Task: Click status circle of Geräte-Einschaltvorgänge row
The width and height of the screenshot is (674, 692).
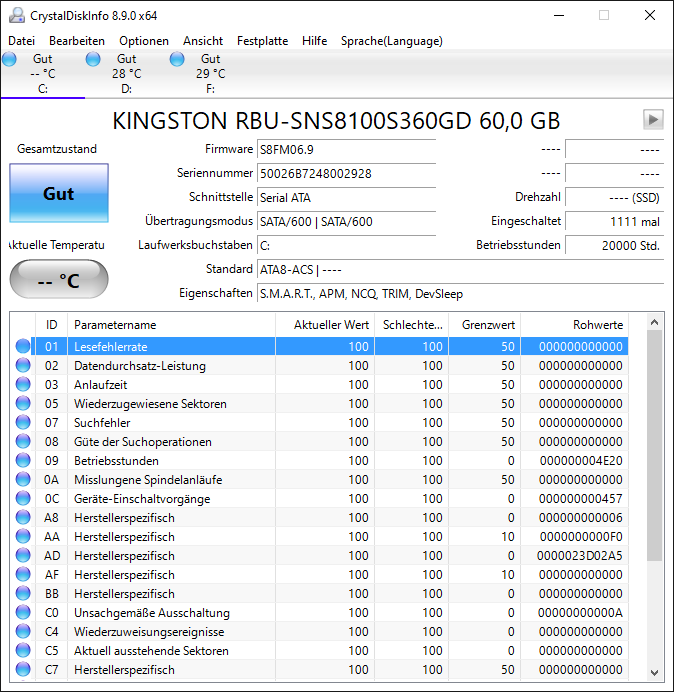Action: click(x=23, y=498)
